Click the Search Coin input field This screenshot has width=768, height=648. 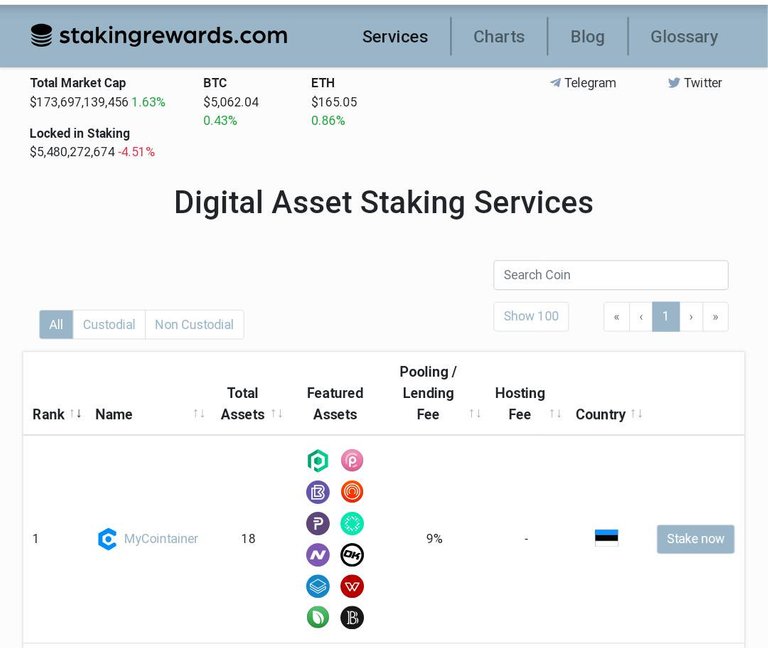click(611, 275)
